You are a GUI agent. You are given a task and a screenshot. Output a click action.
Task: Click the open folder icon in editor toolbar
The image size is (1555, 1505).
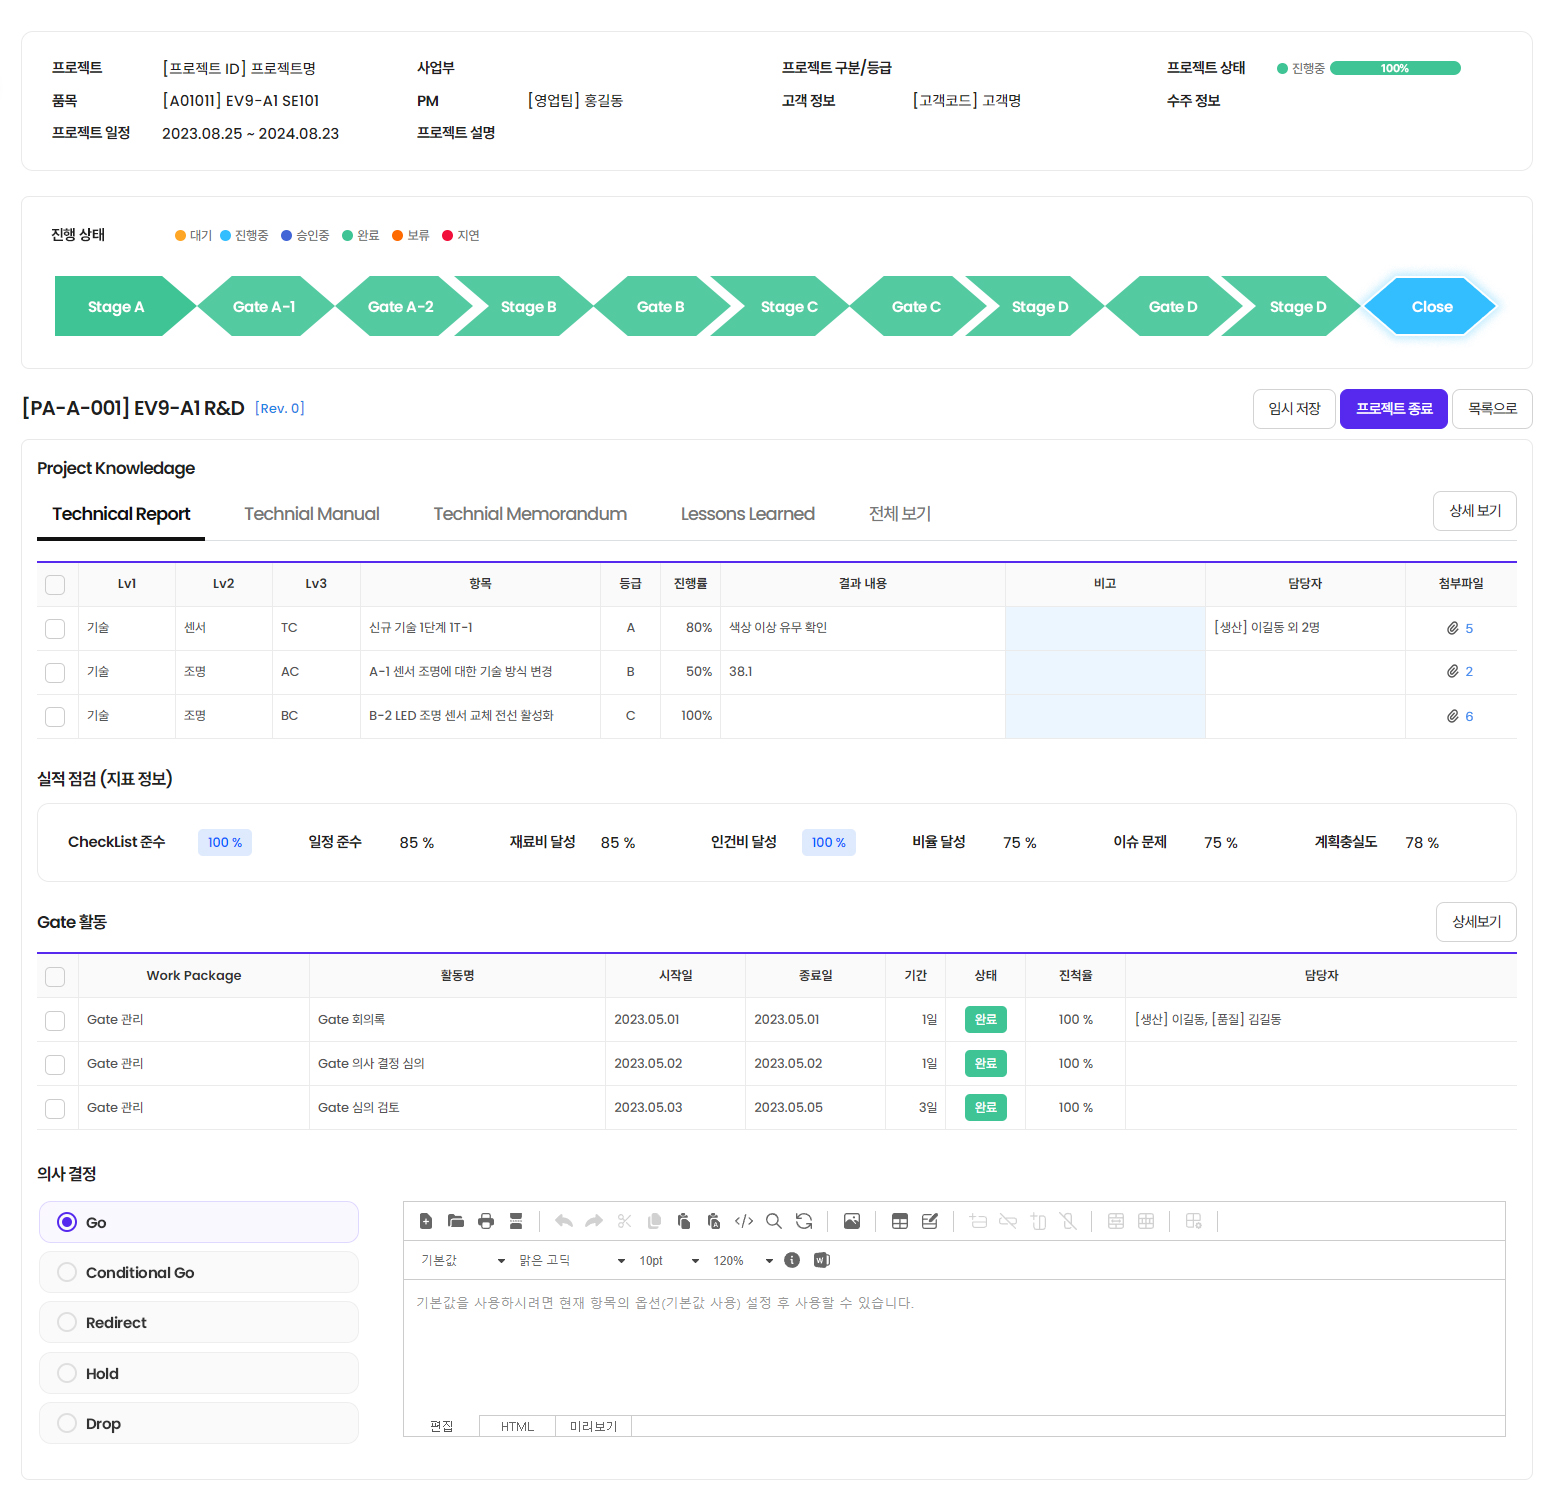[x=456, y=1221]
